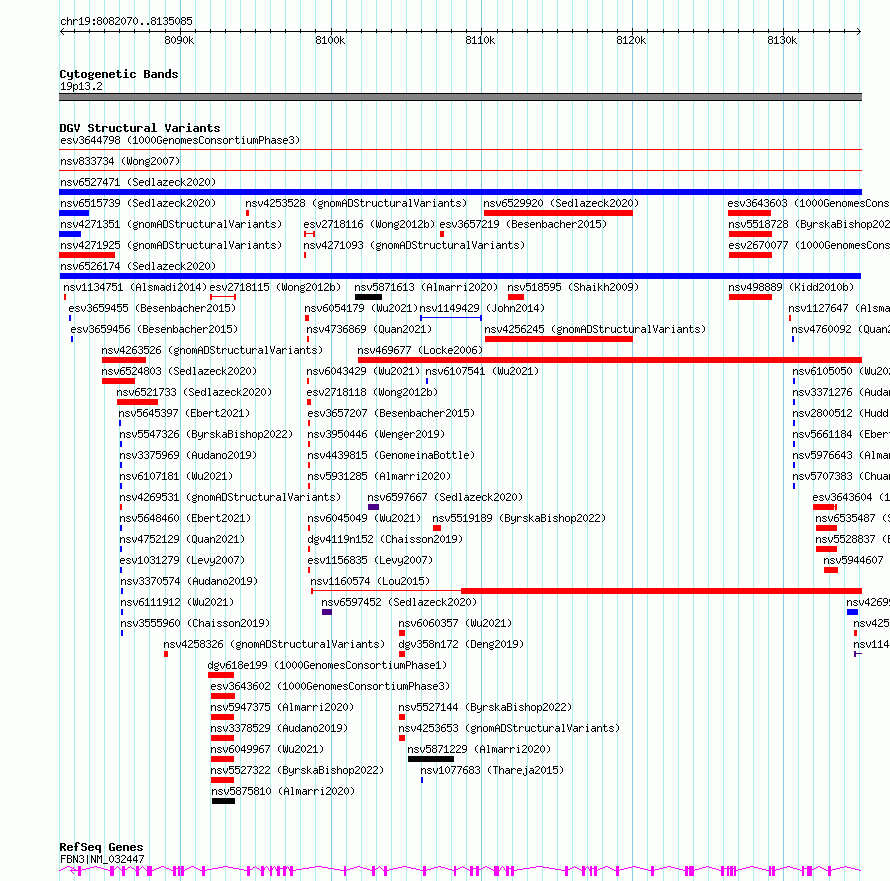This screenshot has height=881, width=890.
Task: Click black bar under nsv5871229
Action: click(431, 759)
